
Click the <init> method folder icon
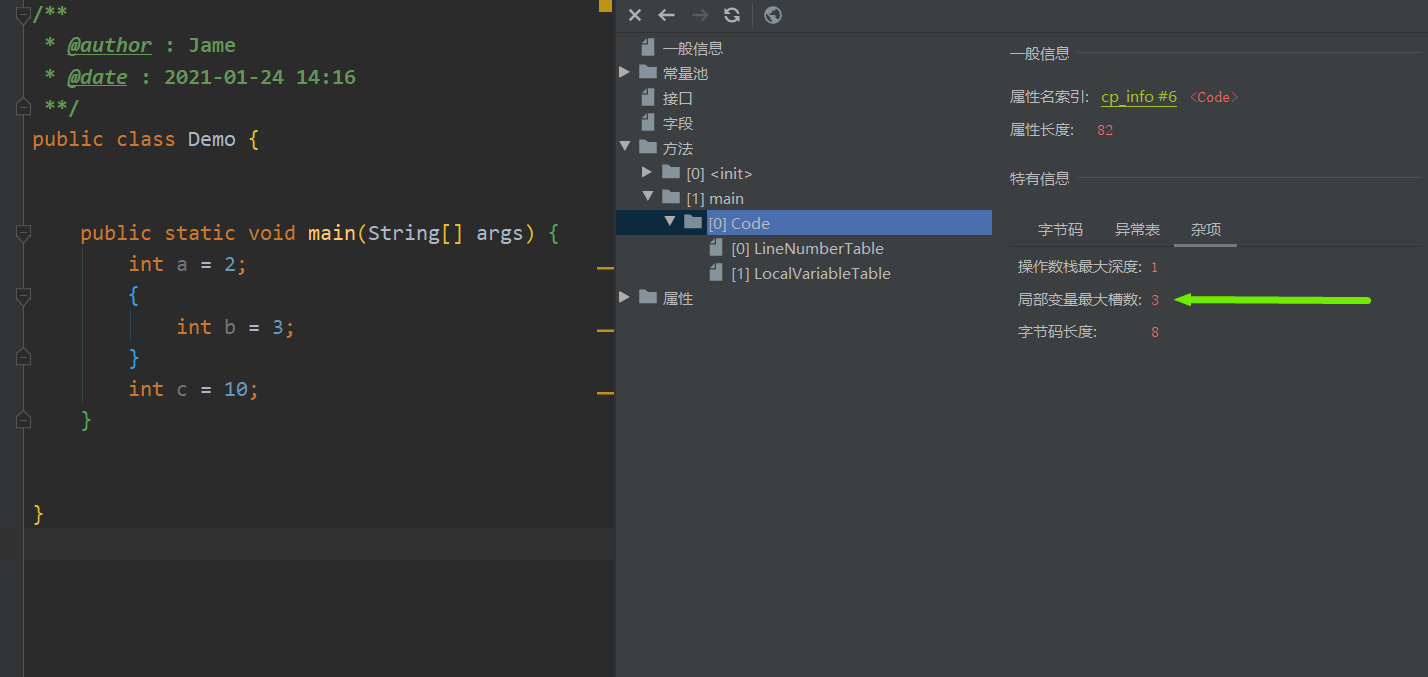tap(670, 172)
